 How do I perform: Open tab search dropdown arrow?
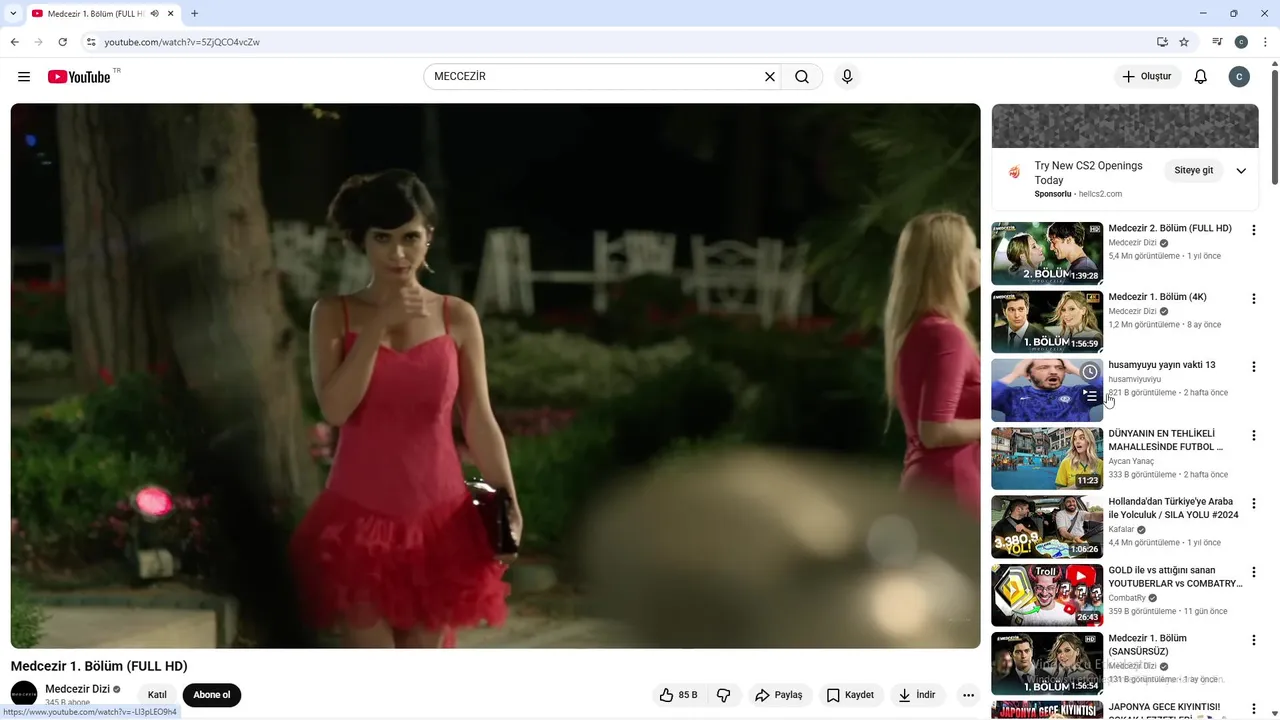(12, 14)
